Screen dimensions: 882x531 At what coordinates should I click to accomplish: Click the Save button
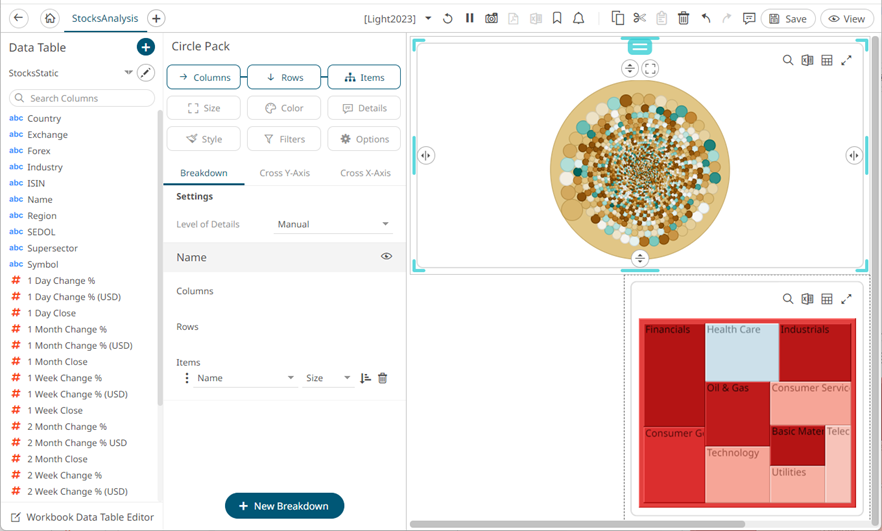(788, 18)
